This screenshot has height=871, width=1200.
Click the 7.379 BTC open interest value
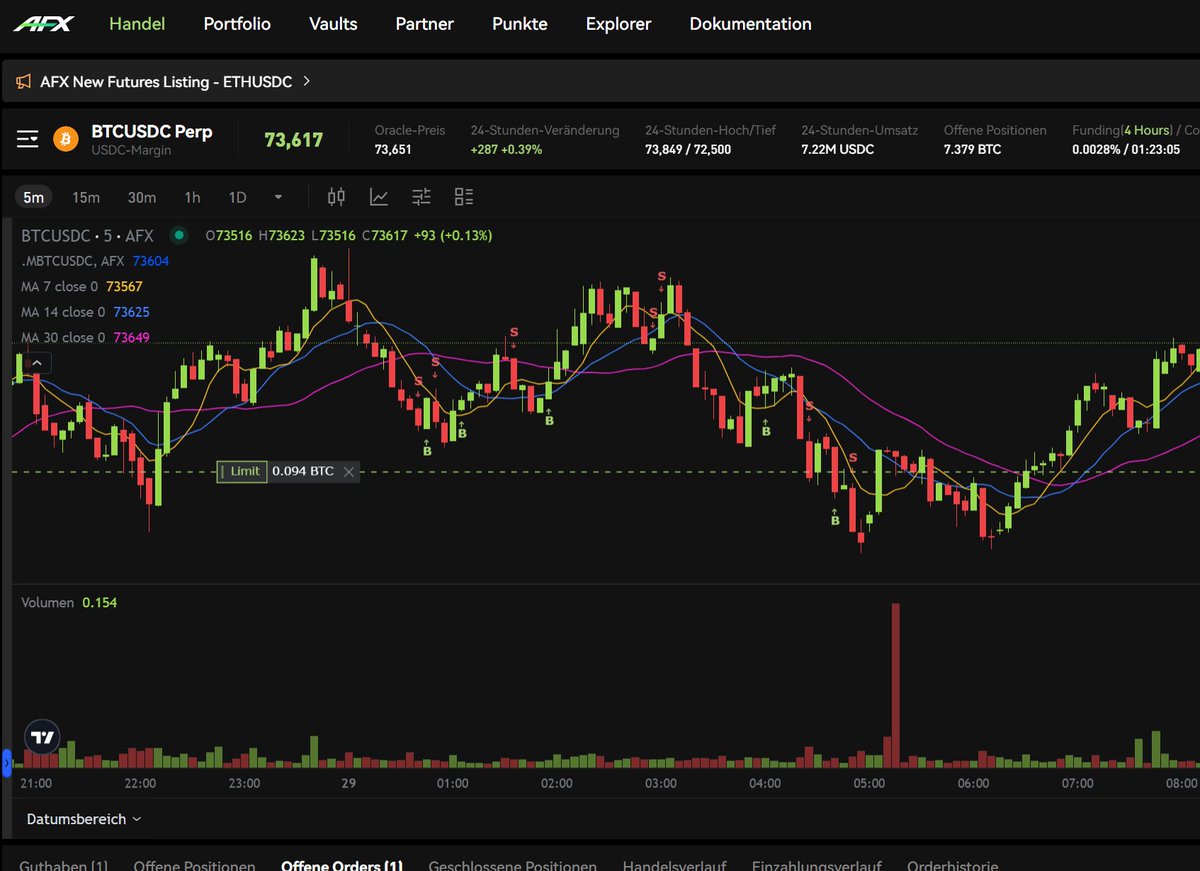tap(973, 149)
